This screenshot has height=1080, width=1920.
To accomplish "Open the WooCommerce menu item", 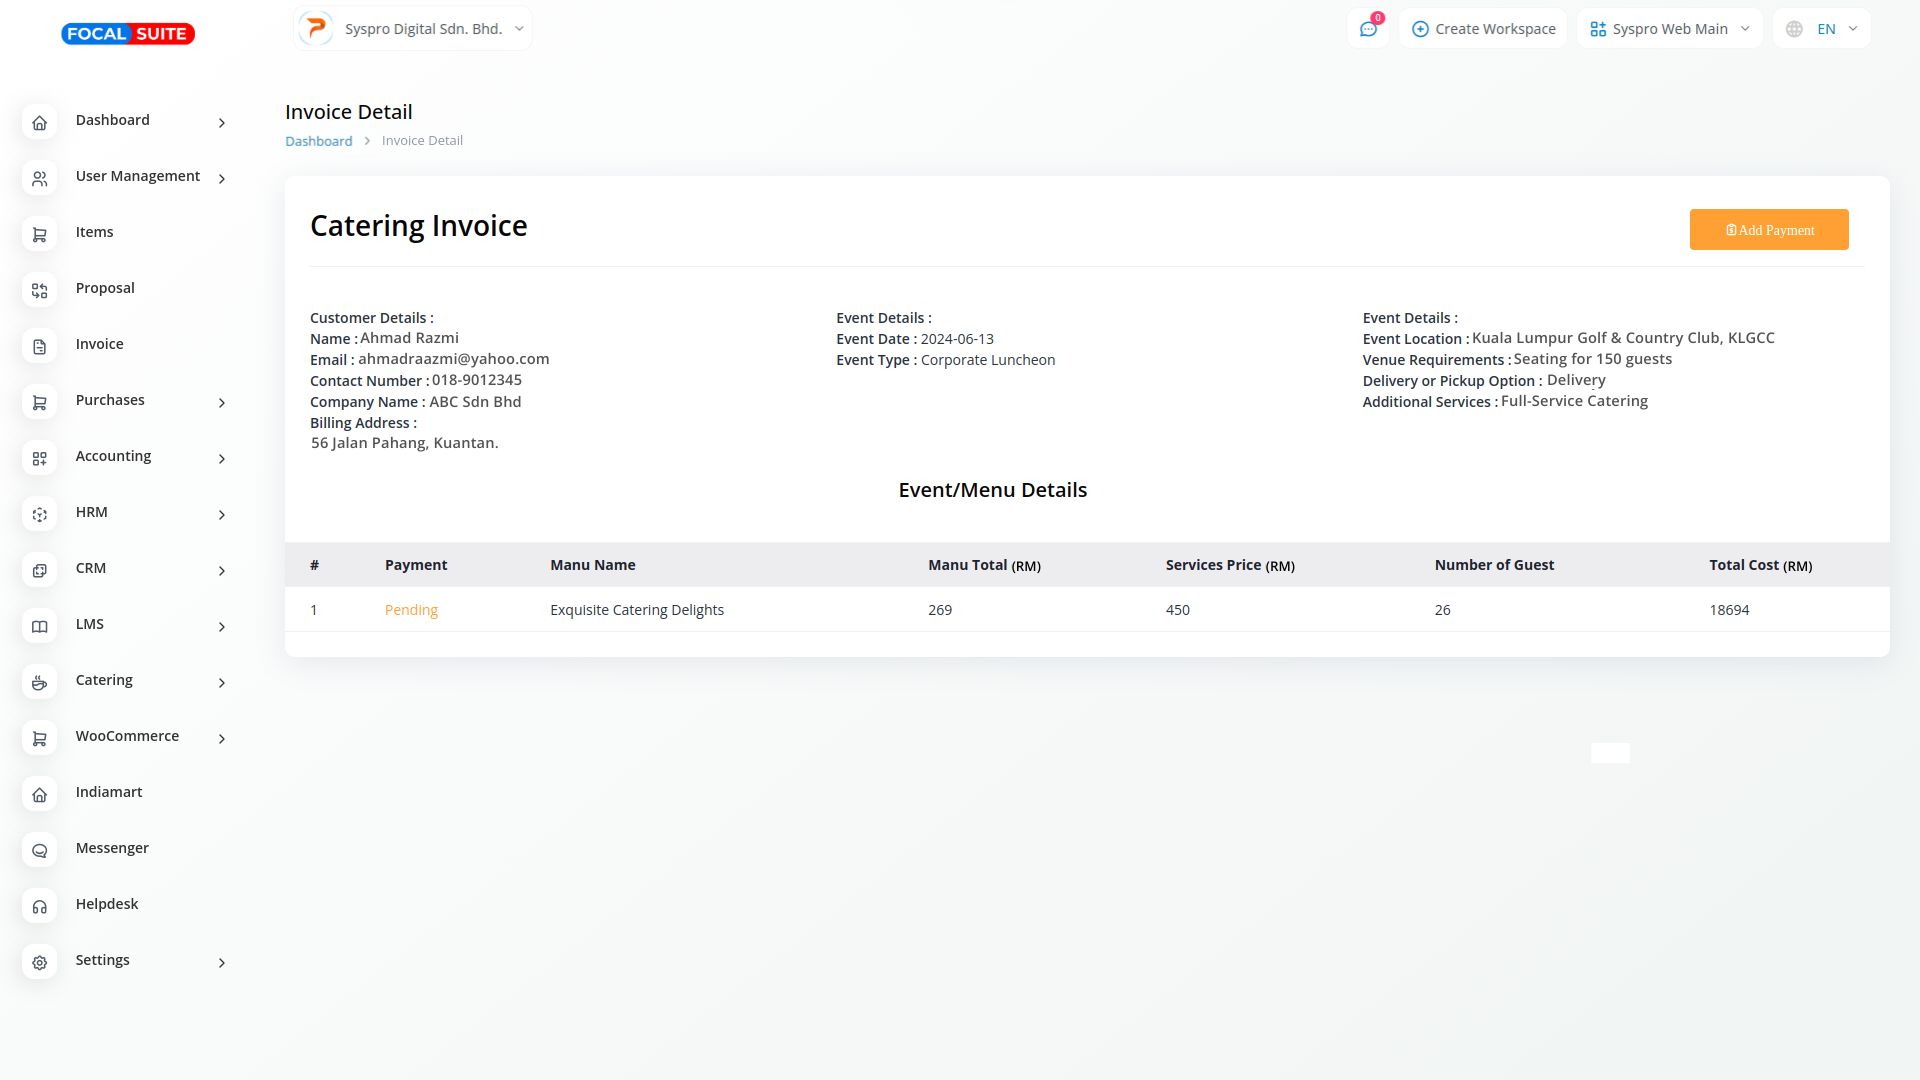I will pyautogui.click(x=127, y=736).
